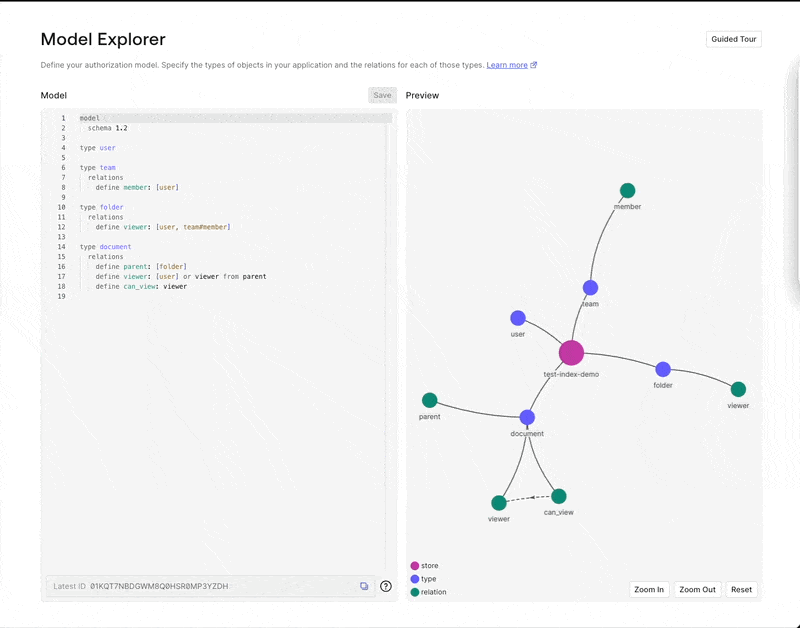Click the Preview panel label
Viewport: 800px width, 628px height.
[422, 95]
